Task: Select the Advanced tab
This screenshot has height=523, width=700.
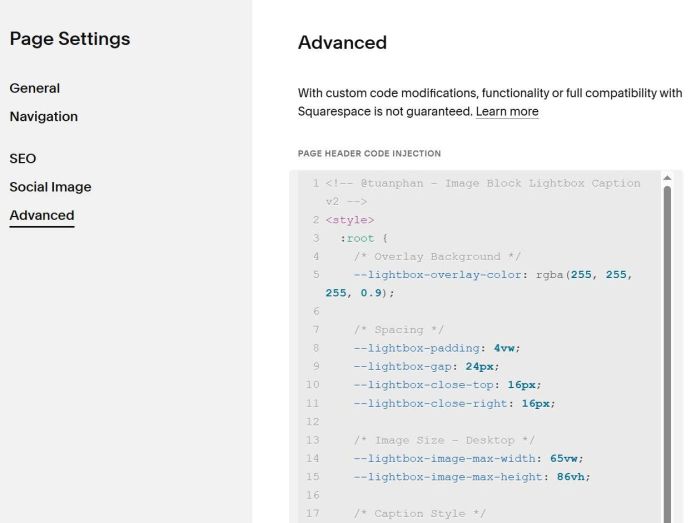Action: click(x=42, y=215)
